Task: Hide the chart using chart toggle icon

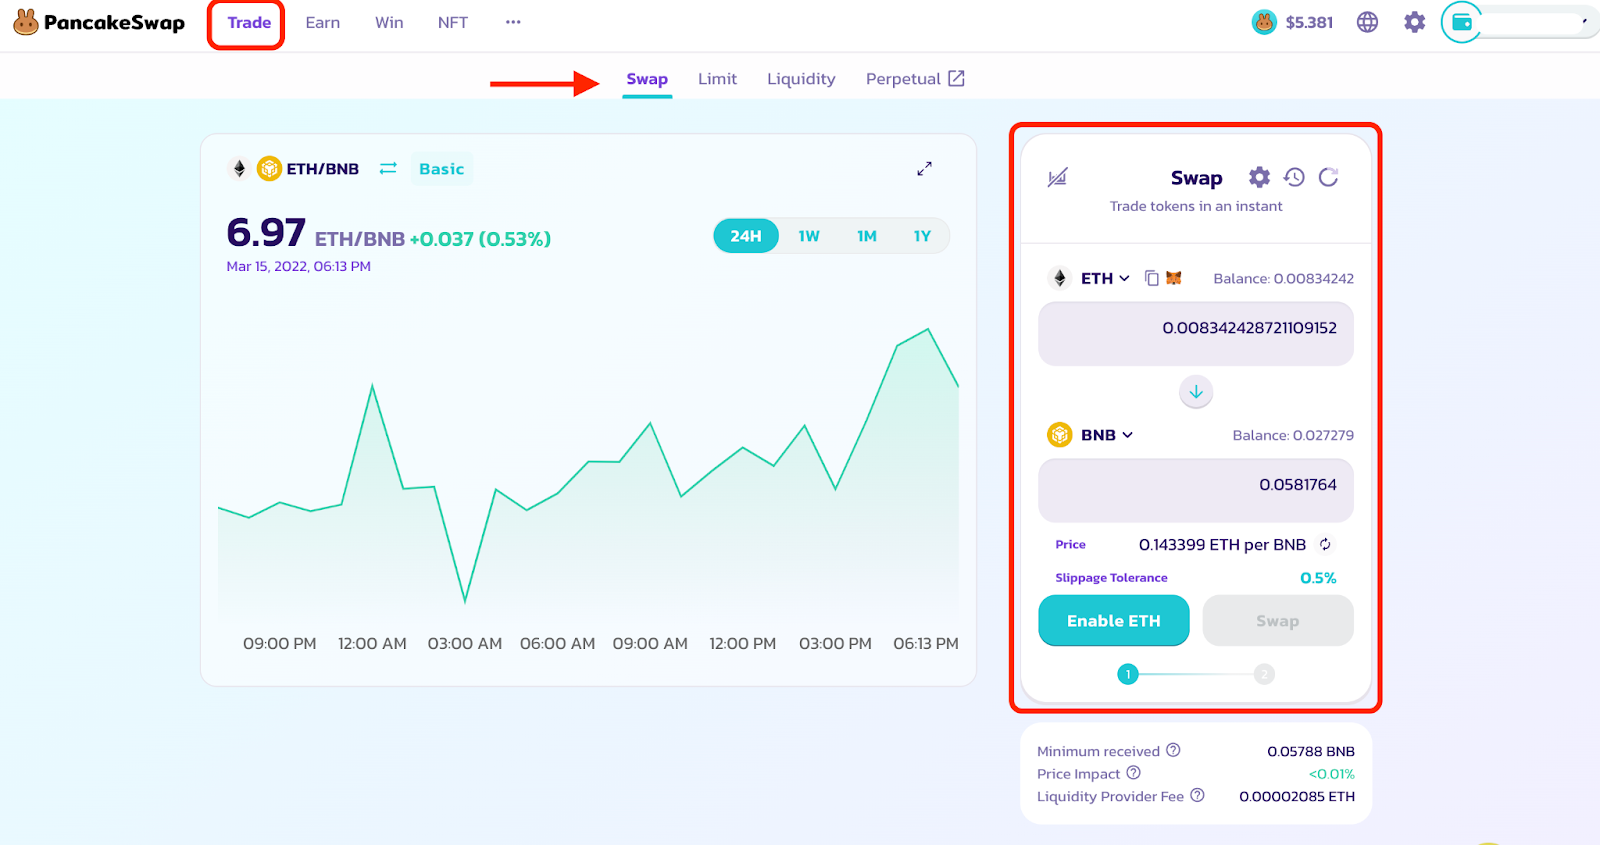Action: (1057, 178)
